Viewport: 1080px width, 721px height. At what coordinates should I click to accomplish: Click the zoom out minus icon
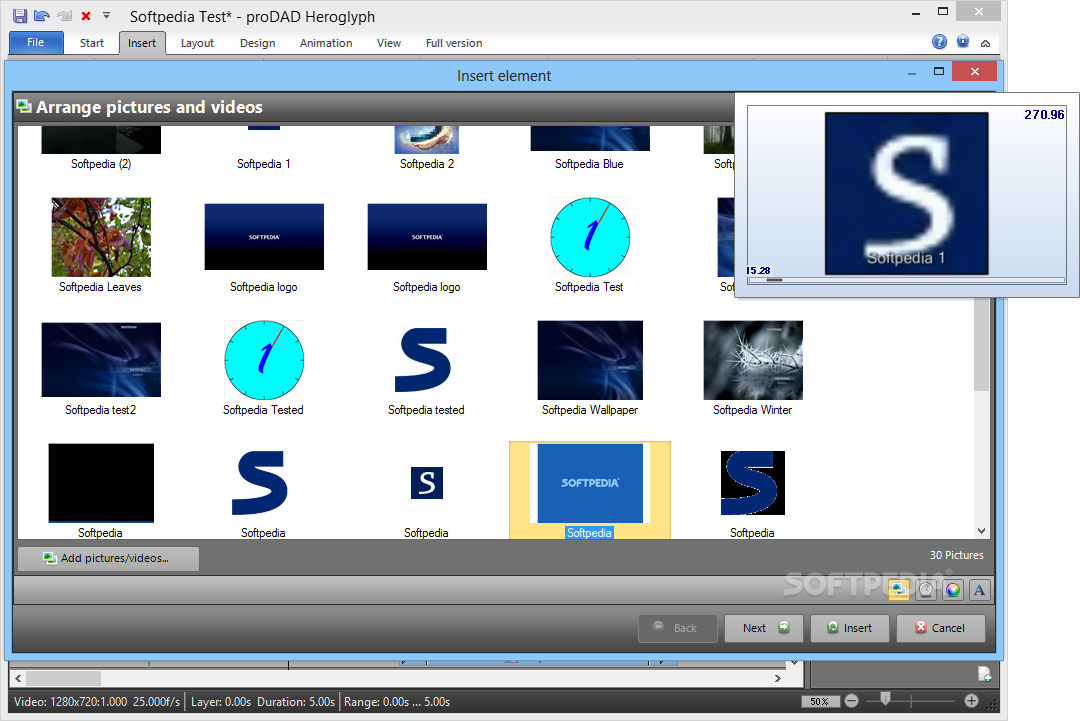(851, 701)
